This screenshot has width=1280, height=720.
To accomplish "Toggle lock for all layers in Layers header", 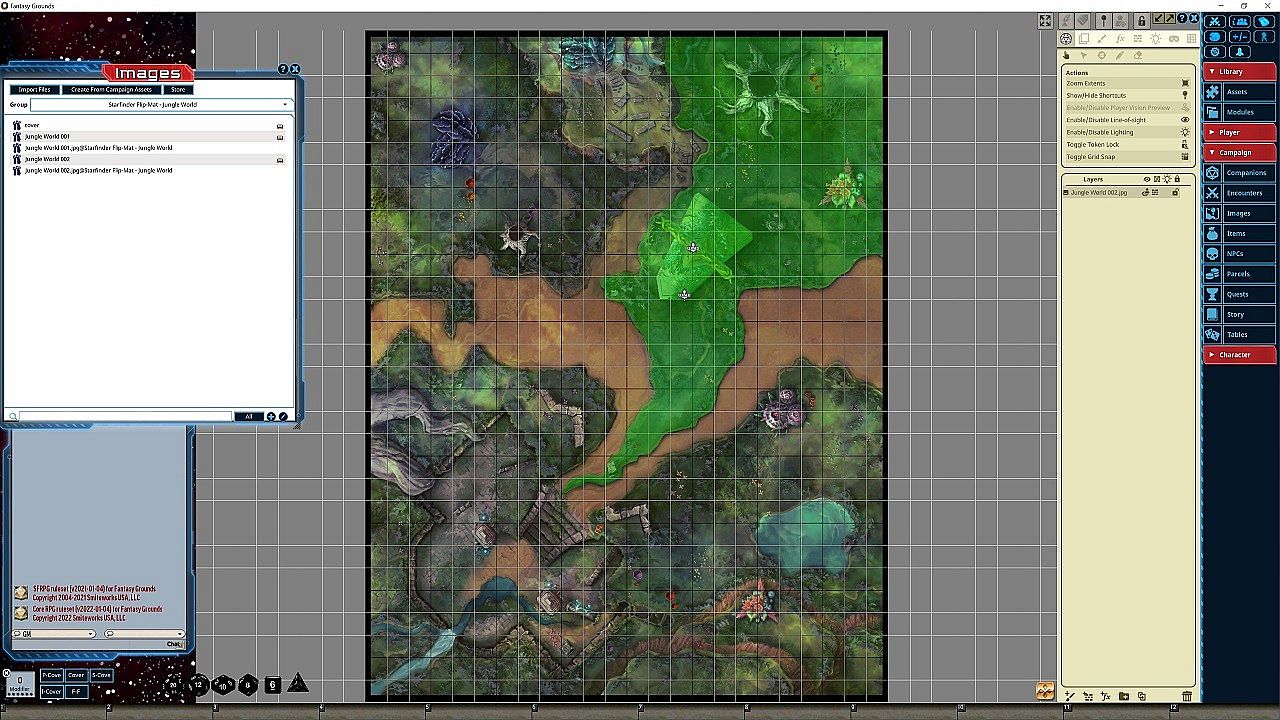I will (x=1177, y=179).
